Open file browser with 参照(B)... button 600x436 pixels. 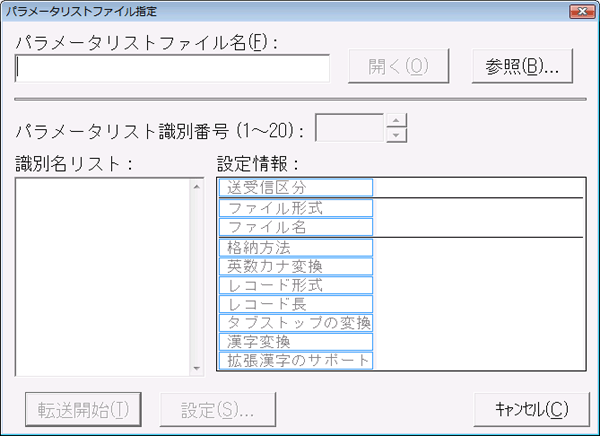click(x=522, y=66)
